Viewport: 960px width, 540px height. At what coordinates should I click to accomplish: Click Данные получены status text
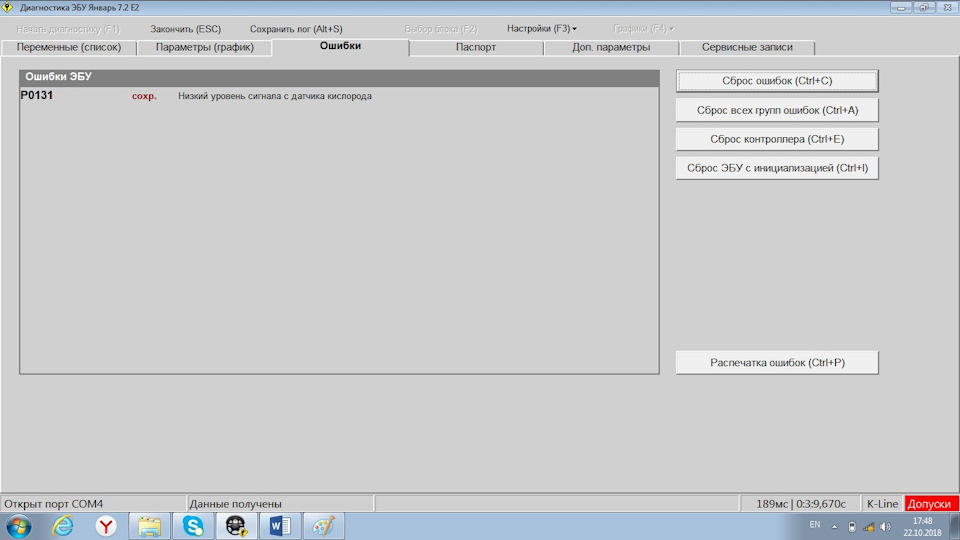236,504
